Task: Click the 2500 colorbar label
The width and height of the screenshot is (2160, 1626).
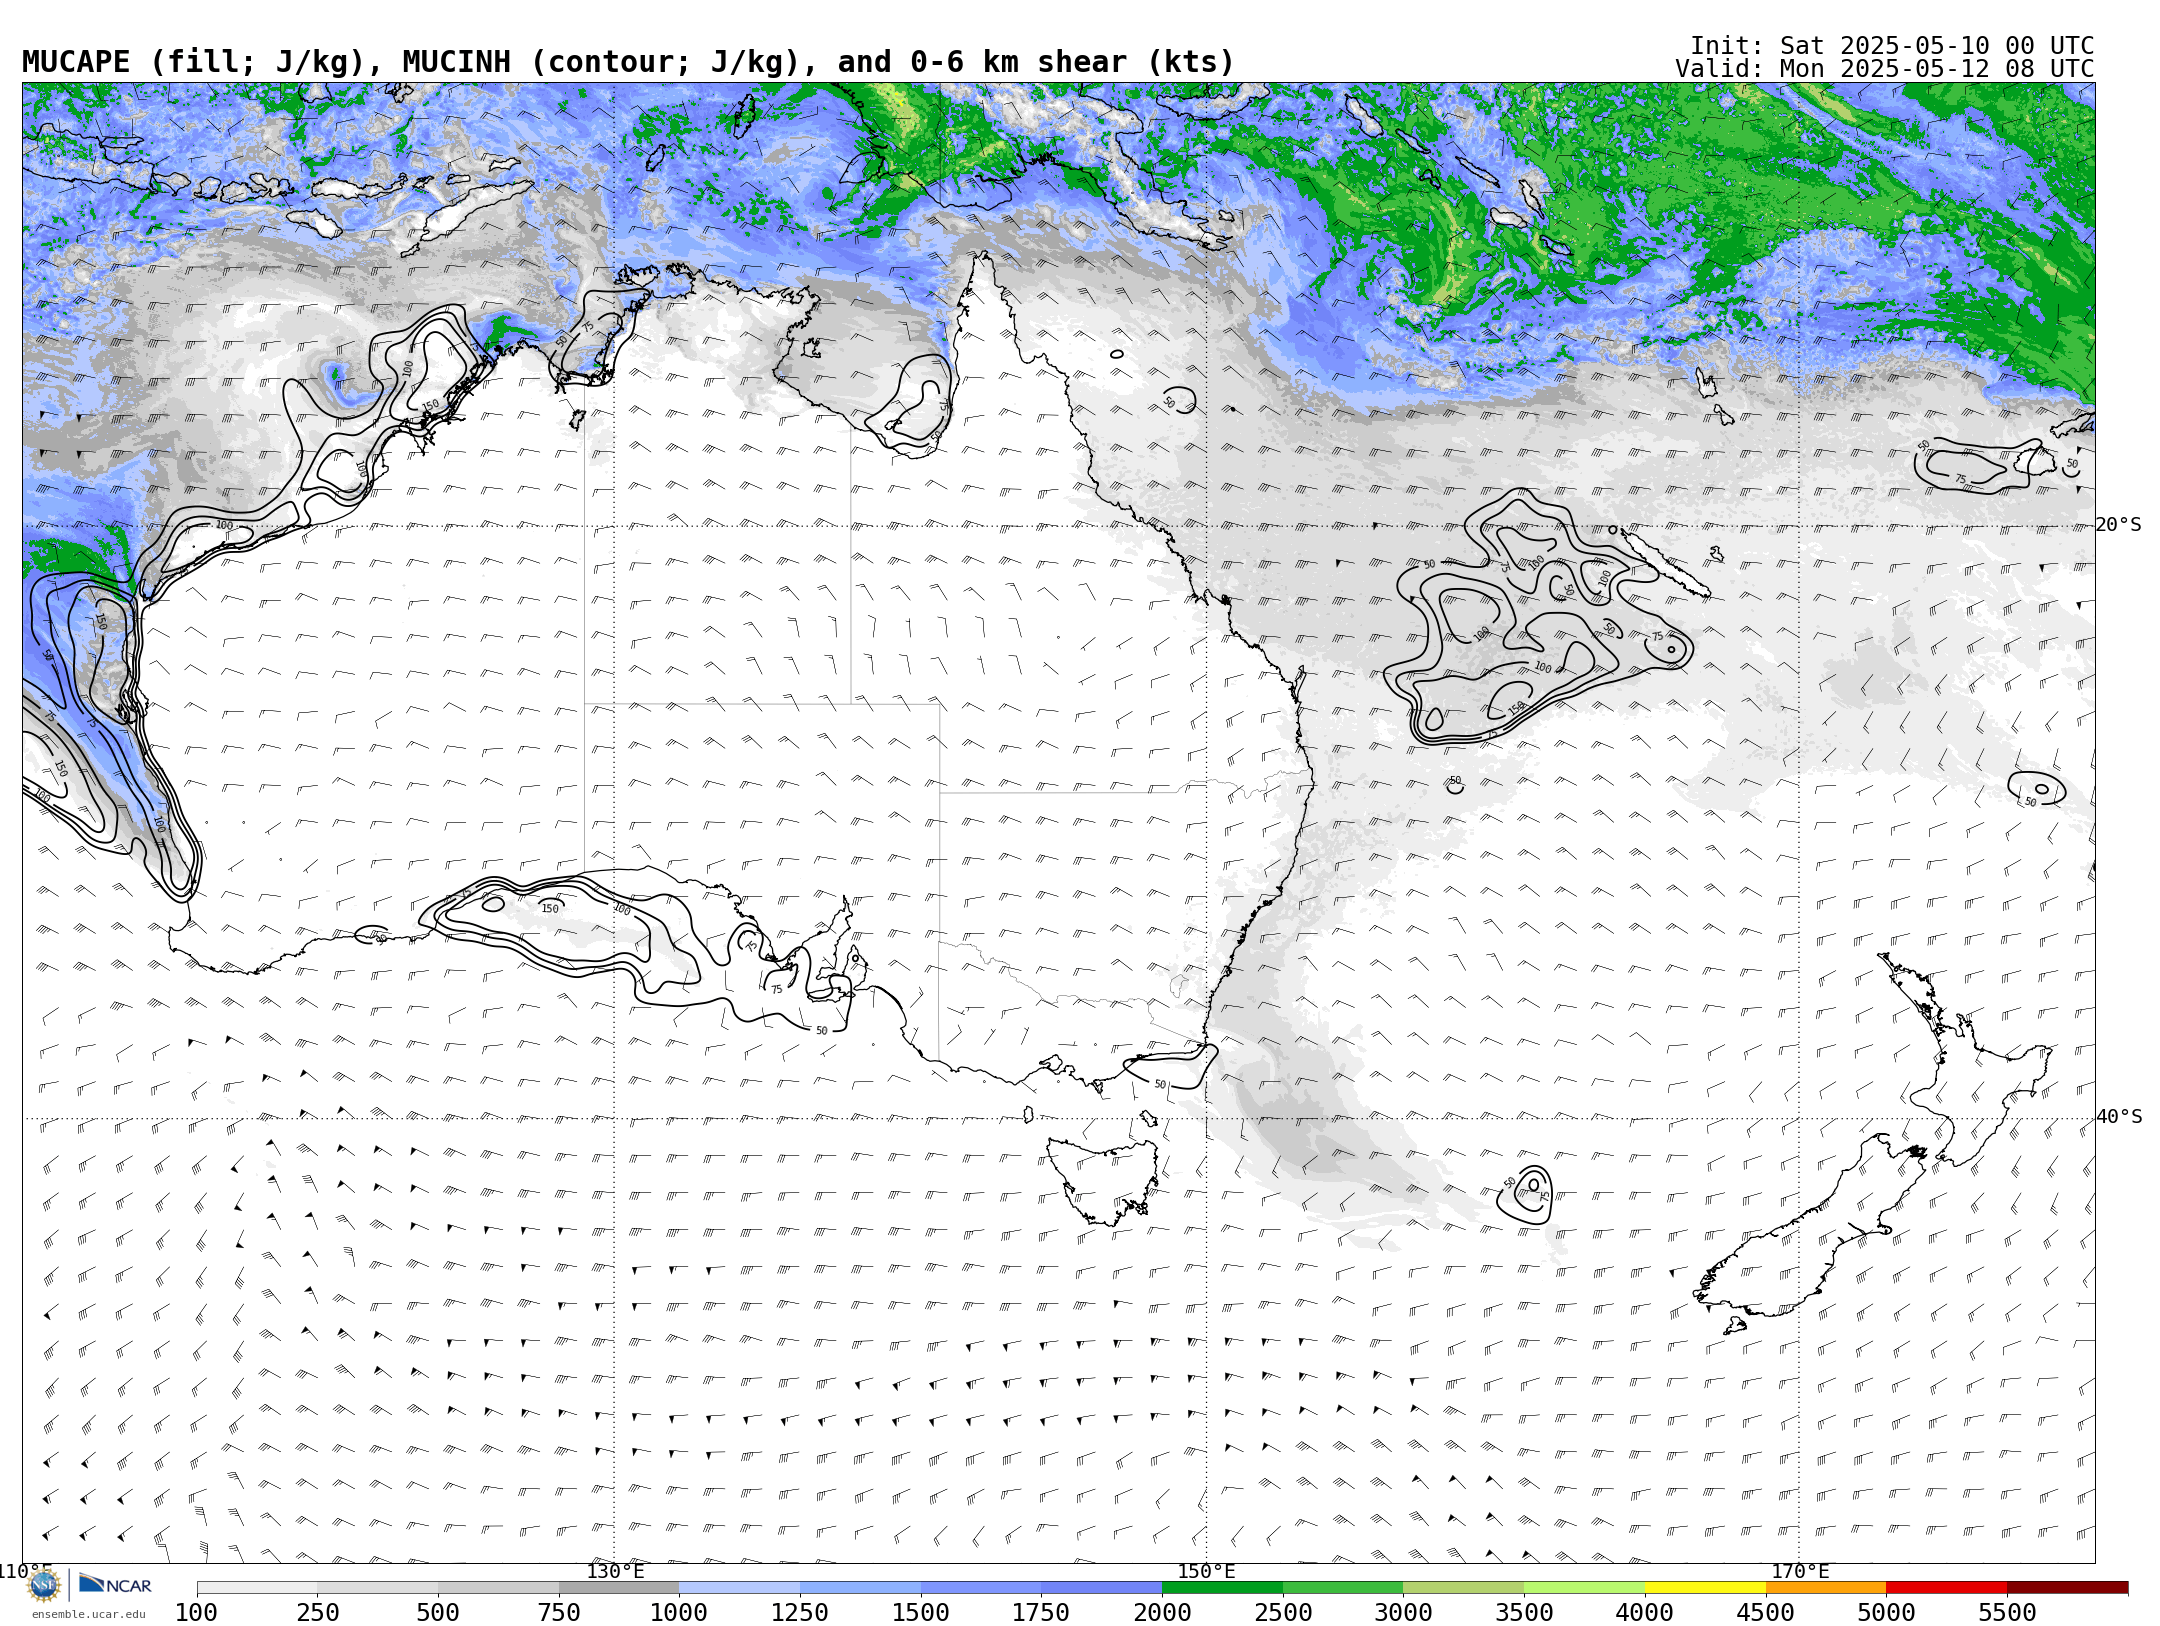Action: point(1283,1612)
